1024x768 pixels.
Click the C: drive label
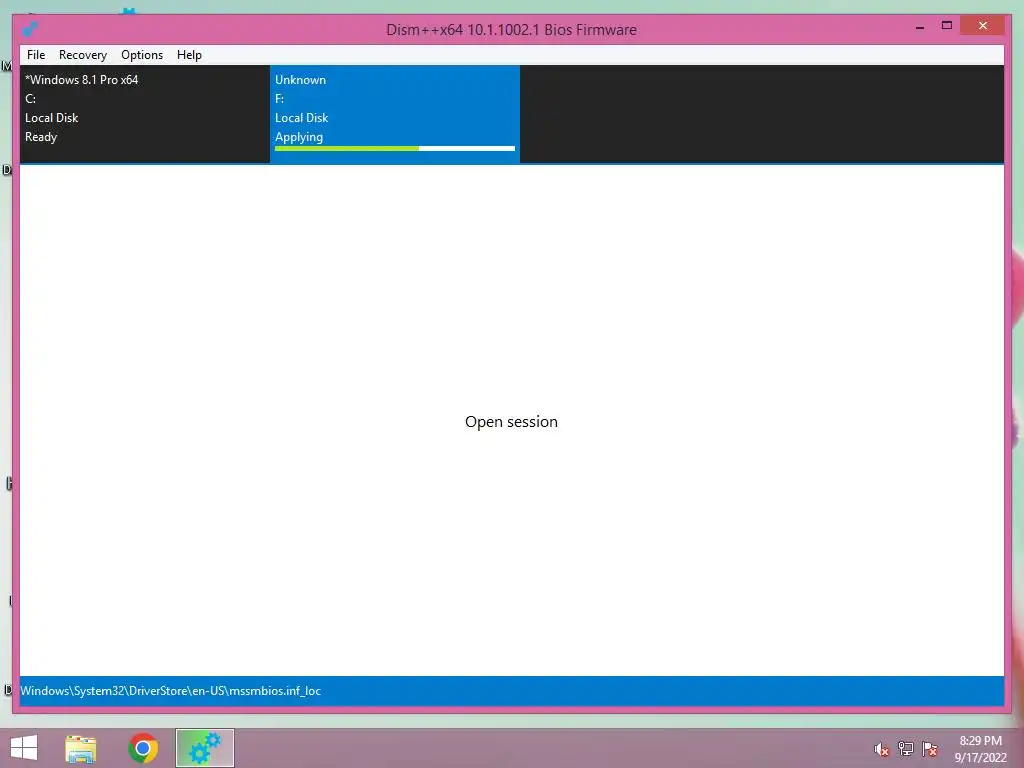point(30,99)
